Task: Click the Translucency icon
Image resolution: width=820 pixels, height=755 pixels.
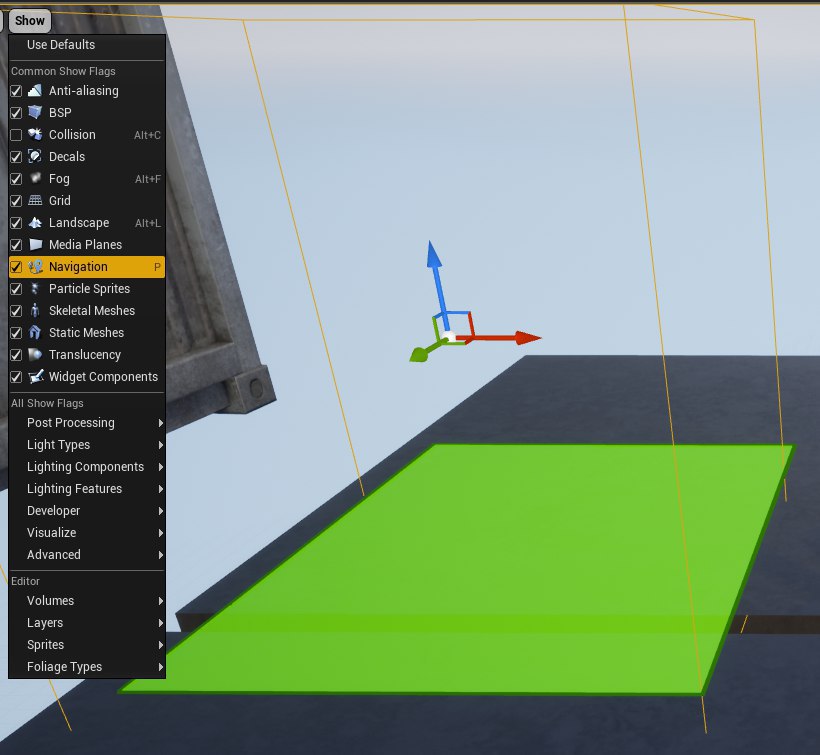Action: [x=35, y=354]
